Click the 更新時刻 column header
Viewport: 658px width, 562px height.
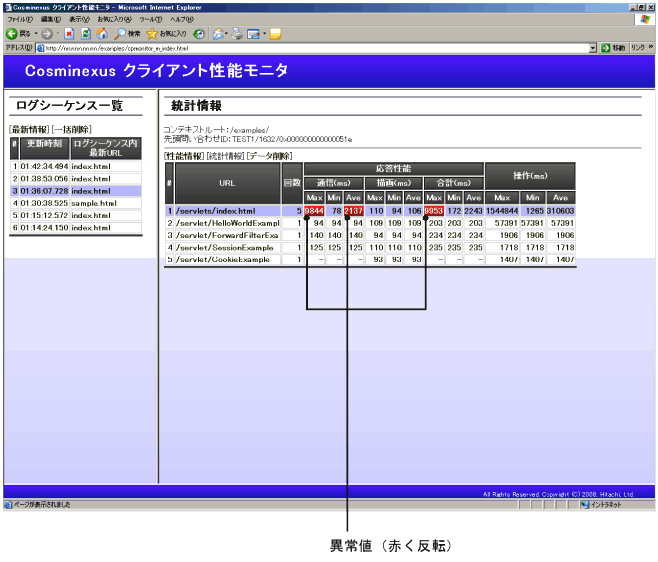[x=44, y=148]
